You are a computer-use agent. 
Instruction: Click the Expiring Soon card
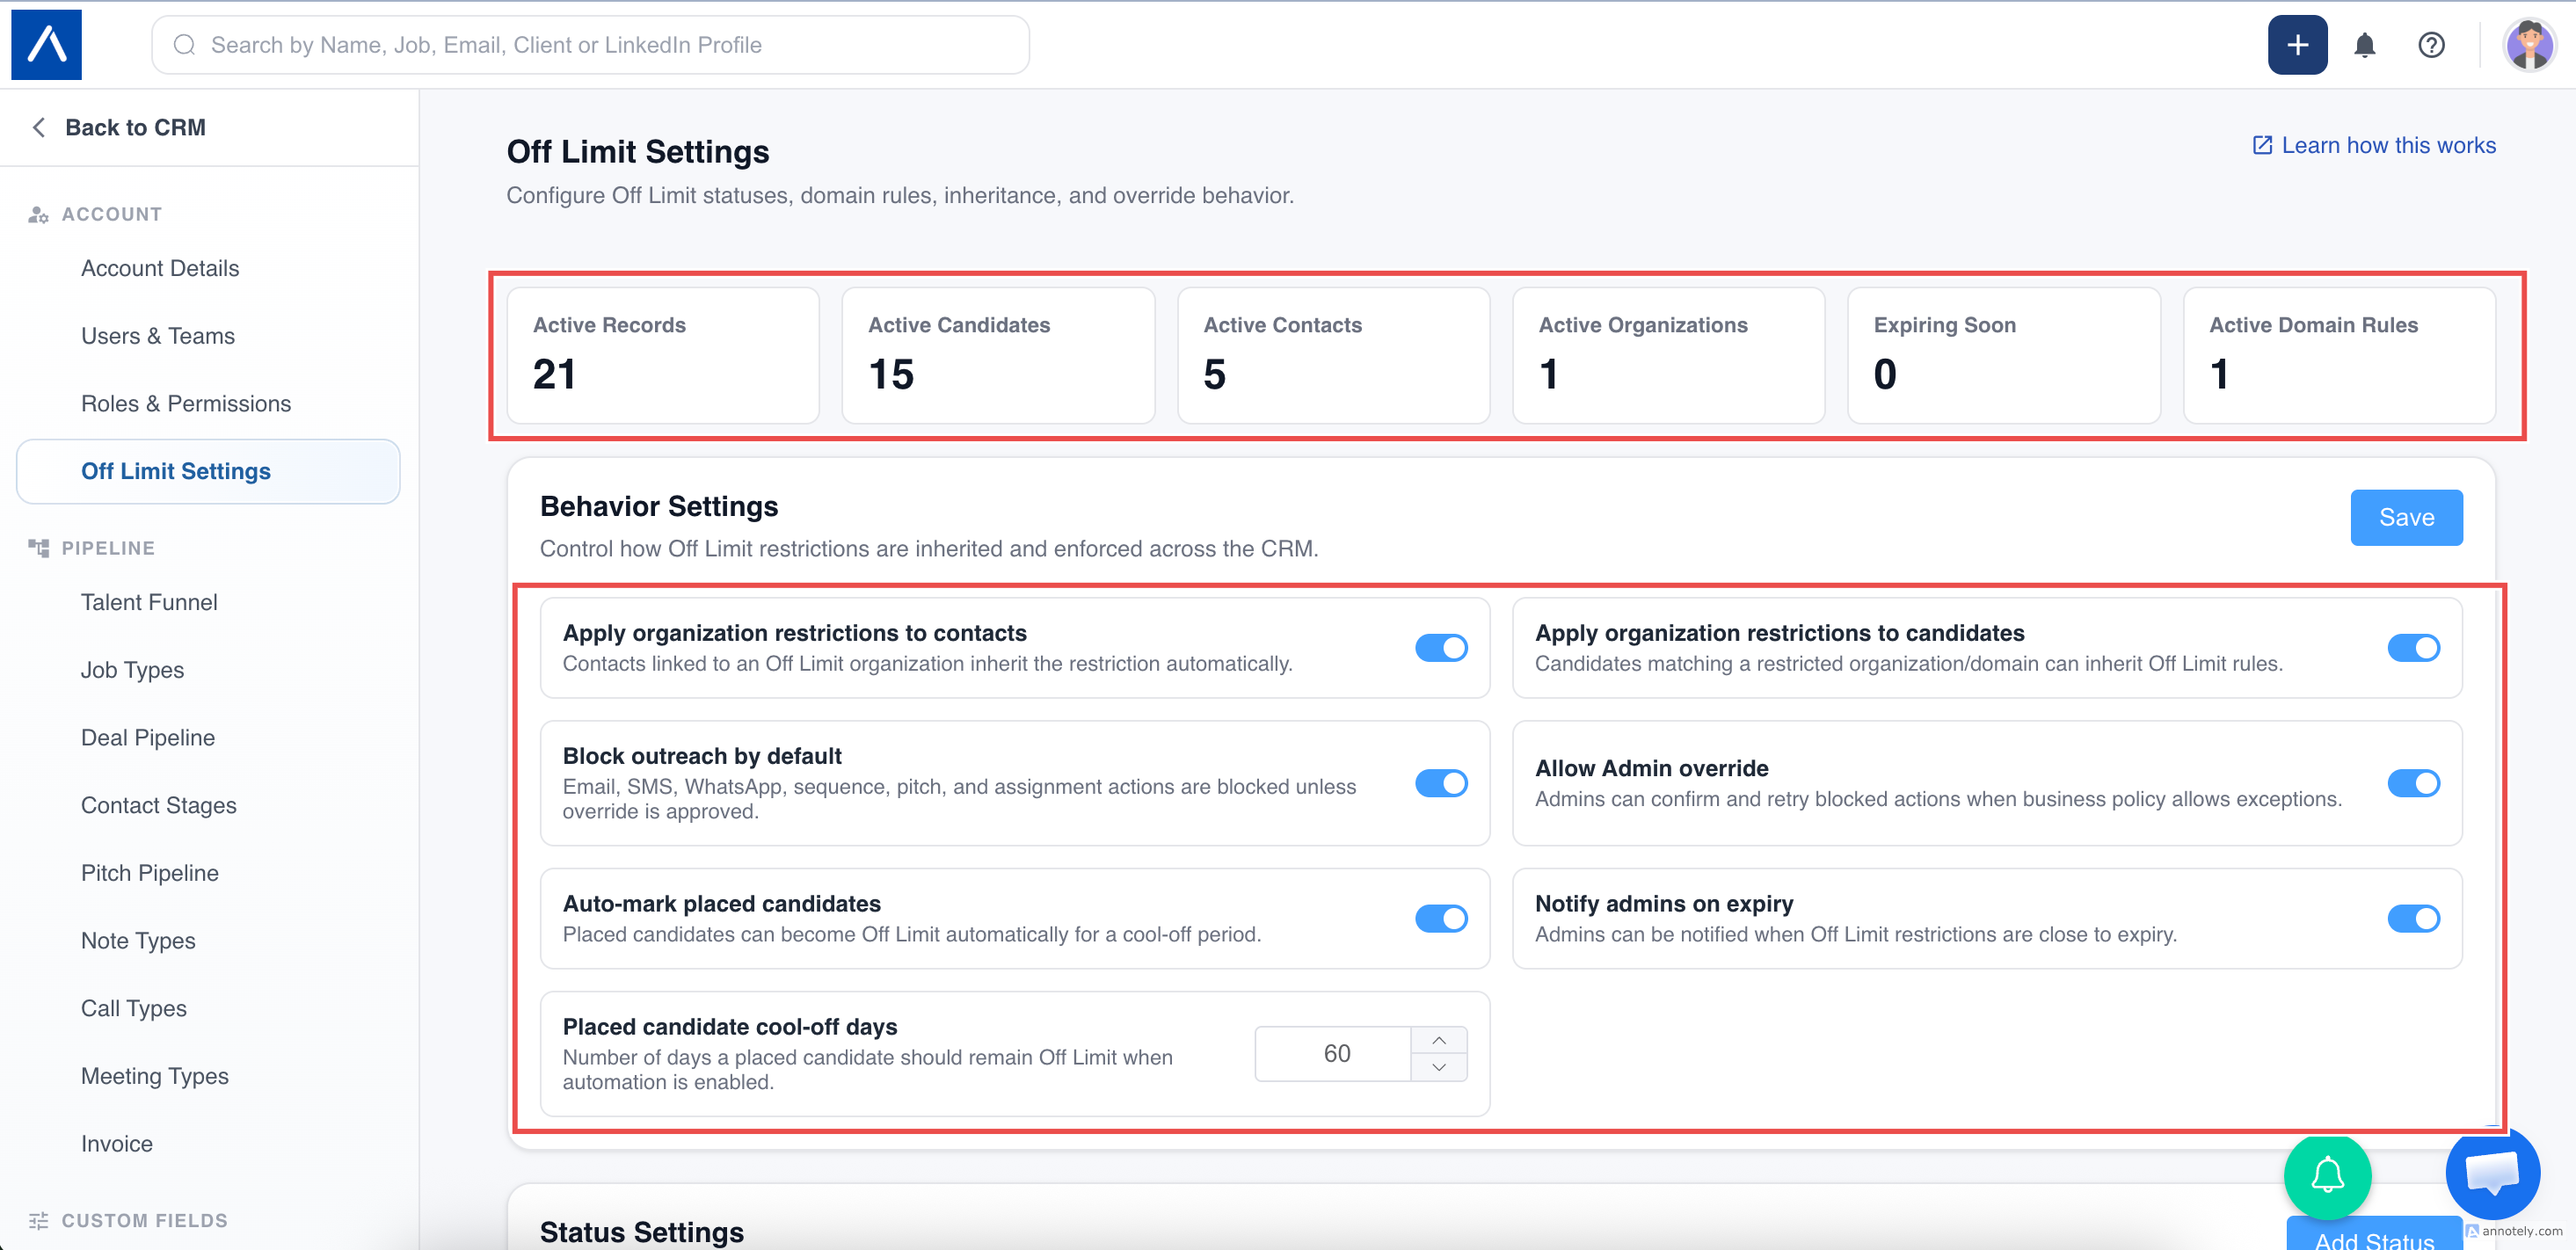[x=2004, y=355]
